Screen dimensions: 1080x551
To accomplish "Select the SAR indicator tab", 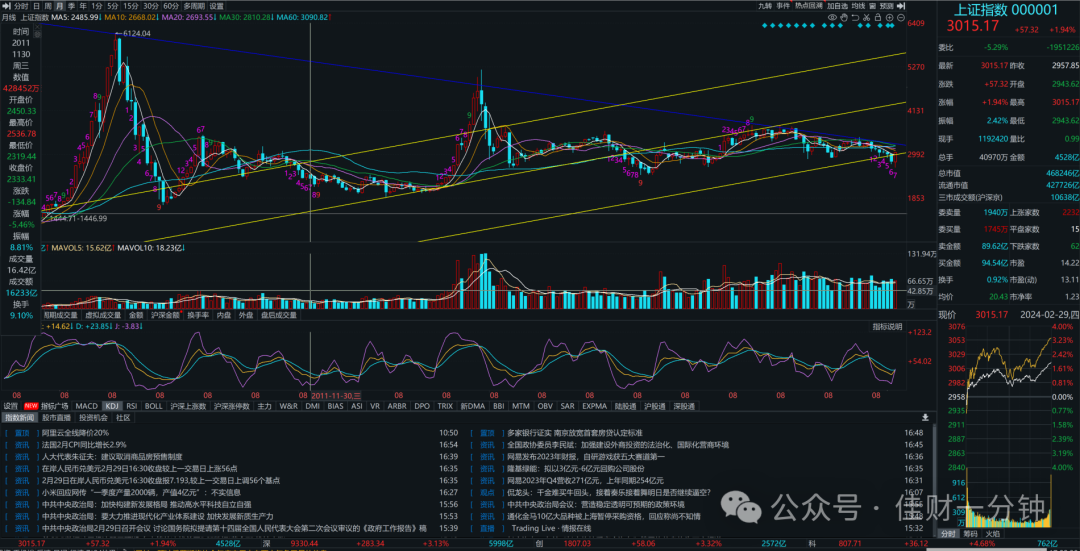I will pyautogui.click(x=568, y=406).
